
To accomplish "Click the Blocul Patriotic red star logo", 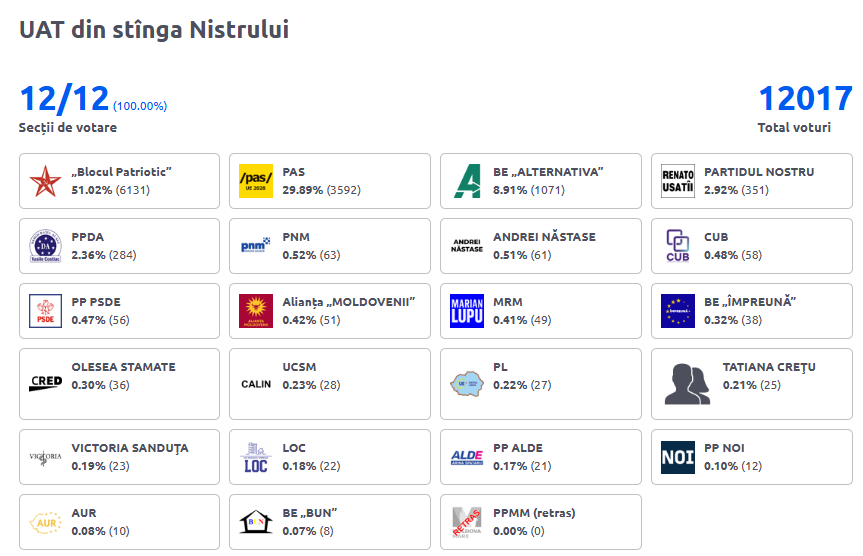I will point(45,181).
